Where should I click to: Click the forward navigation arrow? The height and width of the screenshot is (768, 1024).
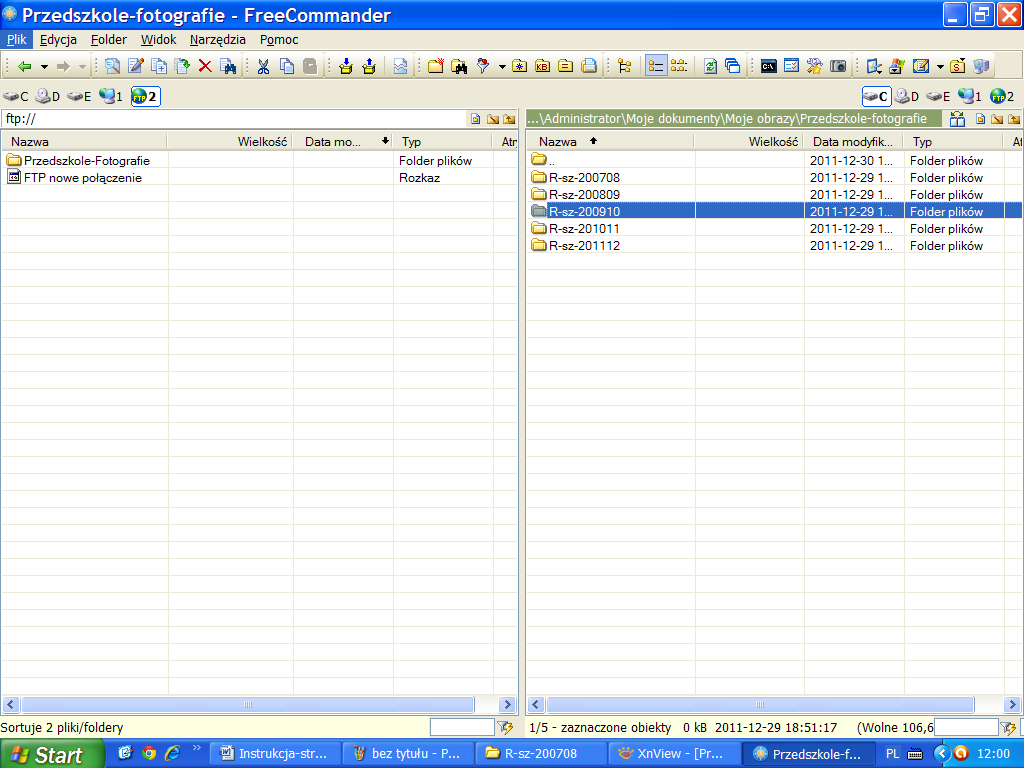63,66
